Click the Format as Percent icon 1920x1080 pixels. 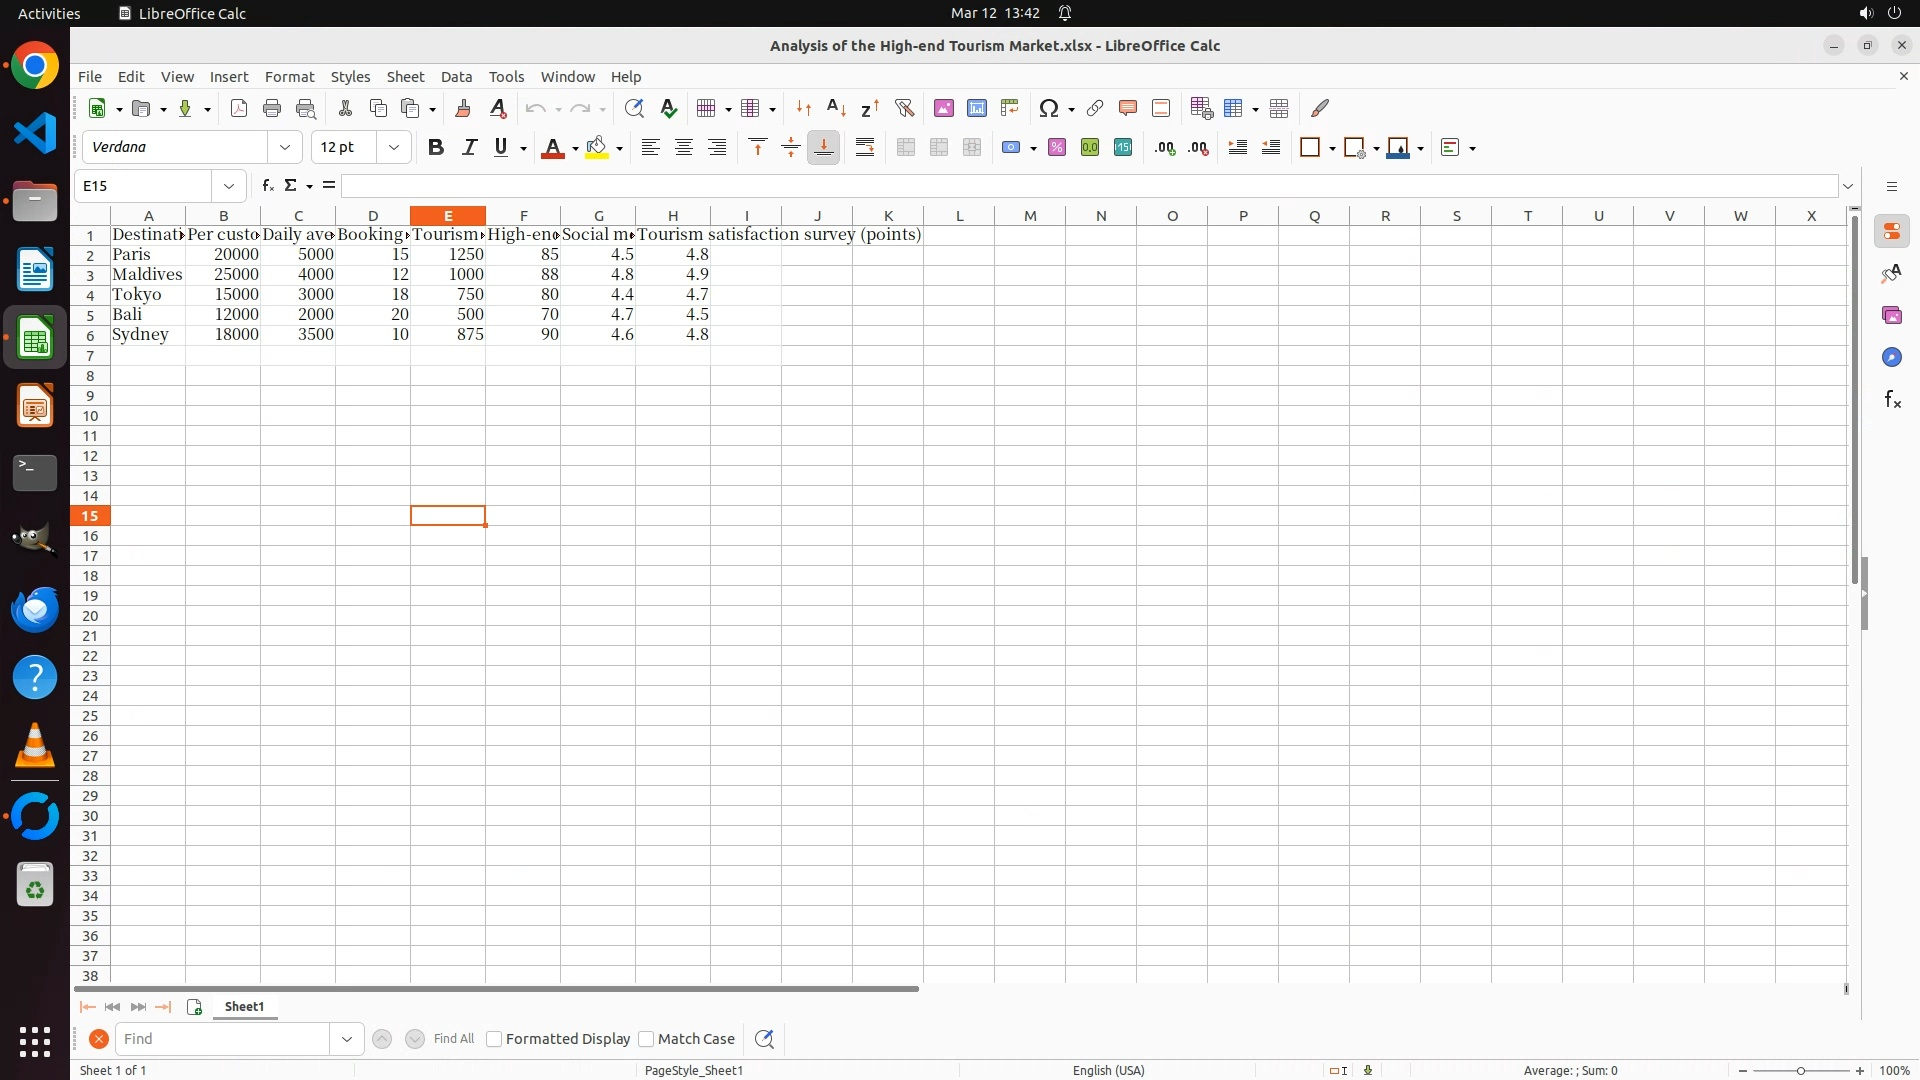[x=1057, y=148]
